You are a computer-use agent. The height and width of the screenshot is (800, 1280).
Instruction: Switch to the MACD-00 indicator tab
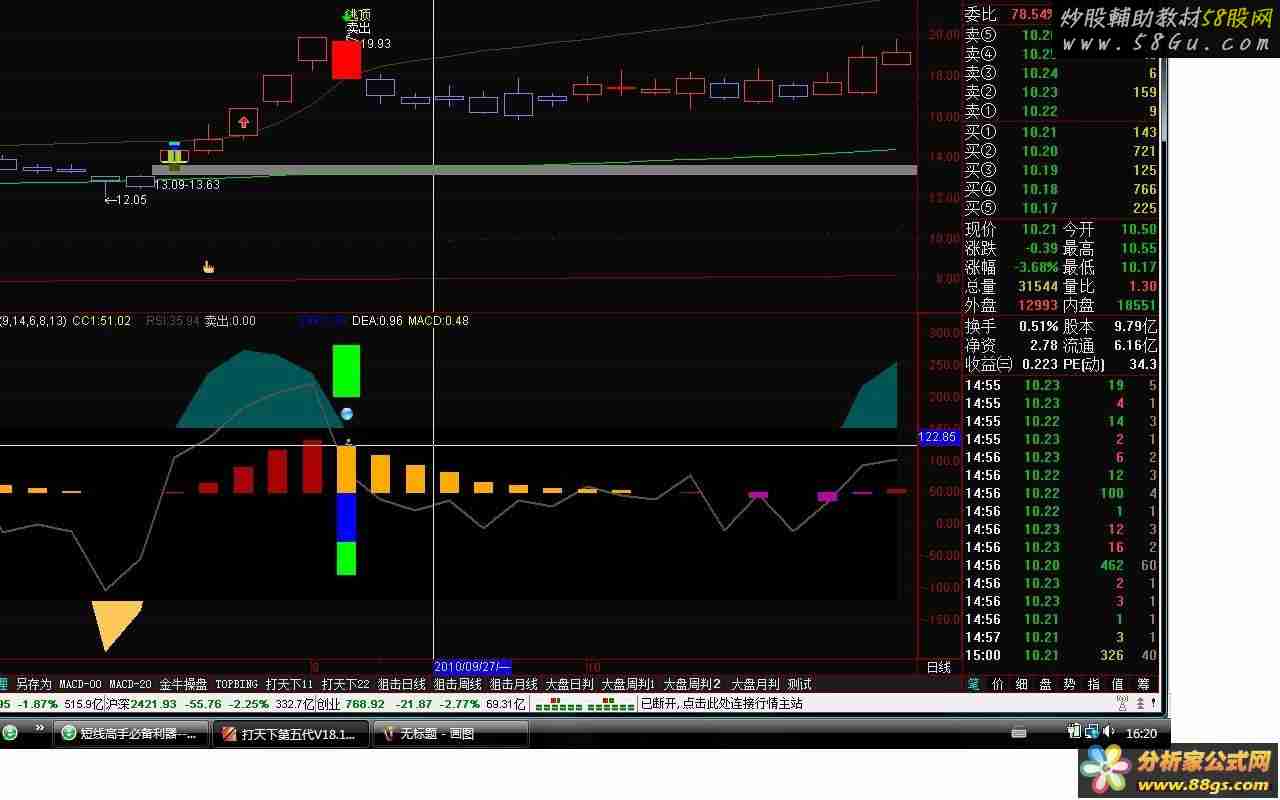[80, 684]
